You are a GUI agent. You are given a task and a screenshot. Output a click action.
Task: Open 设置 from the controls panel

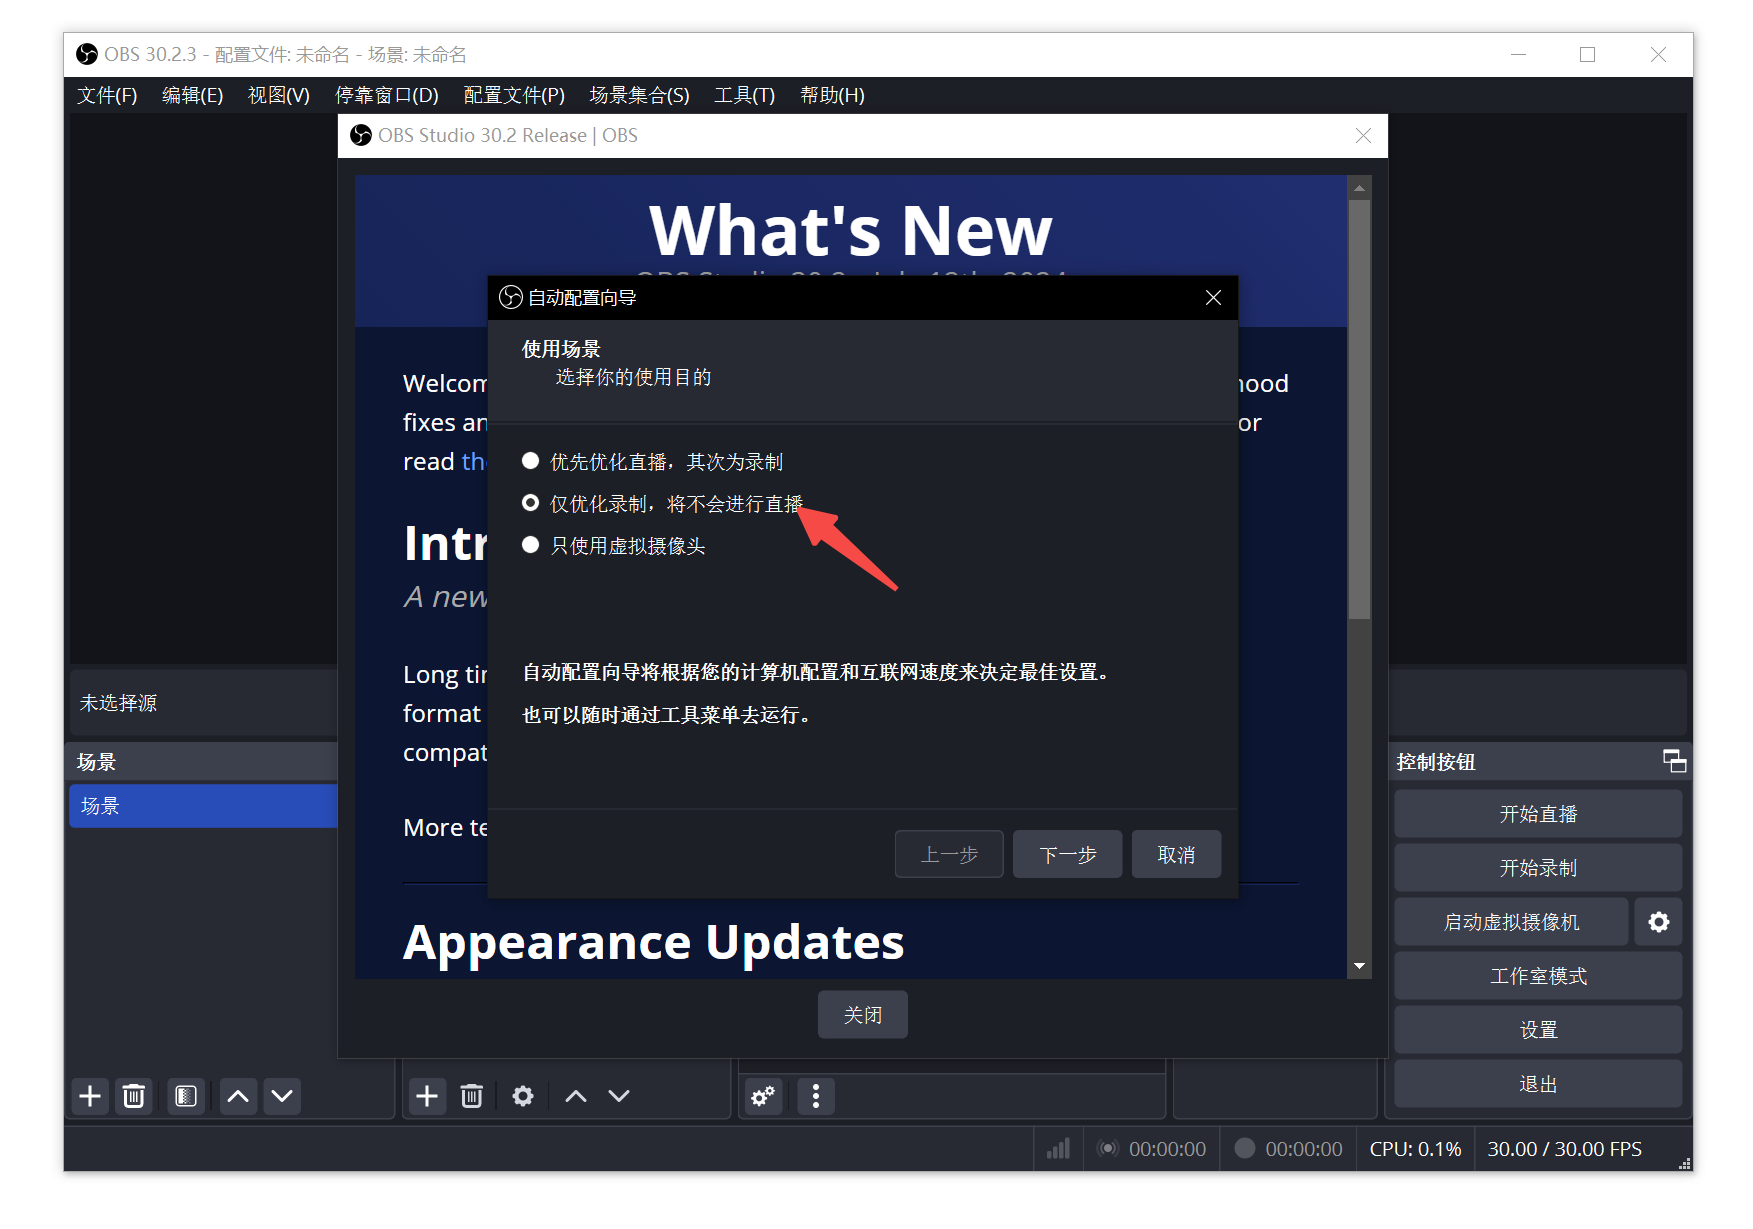1538,1030
